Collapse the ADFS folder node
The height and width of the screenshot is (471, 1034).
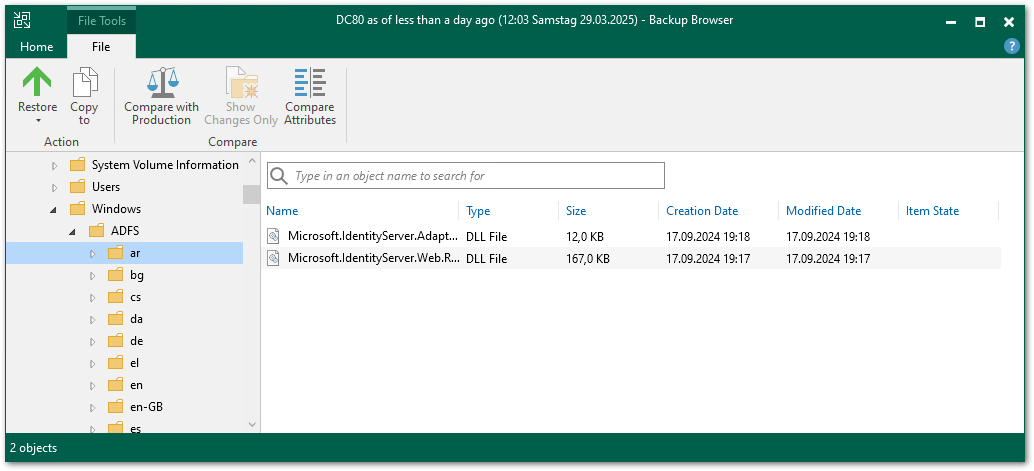pyautogui.click(x=73, y=232)
